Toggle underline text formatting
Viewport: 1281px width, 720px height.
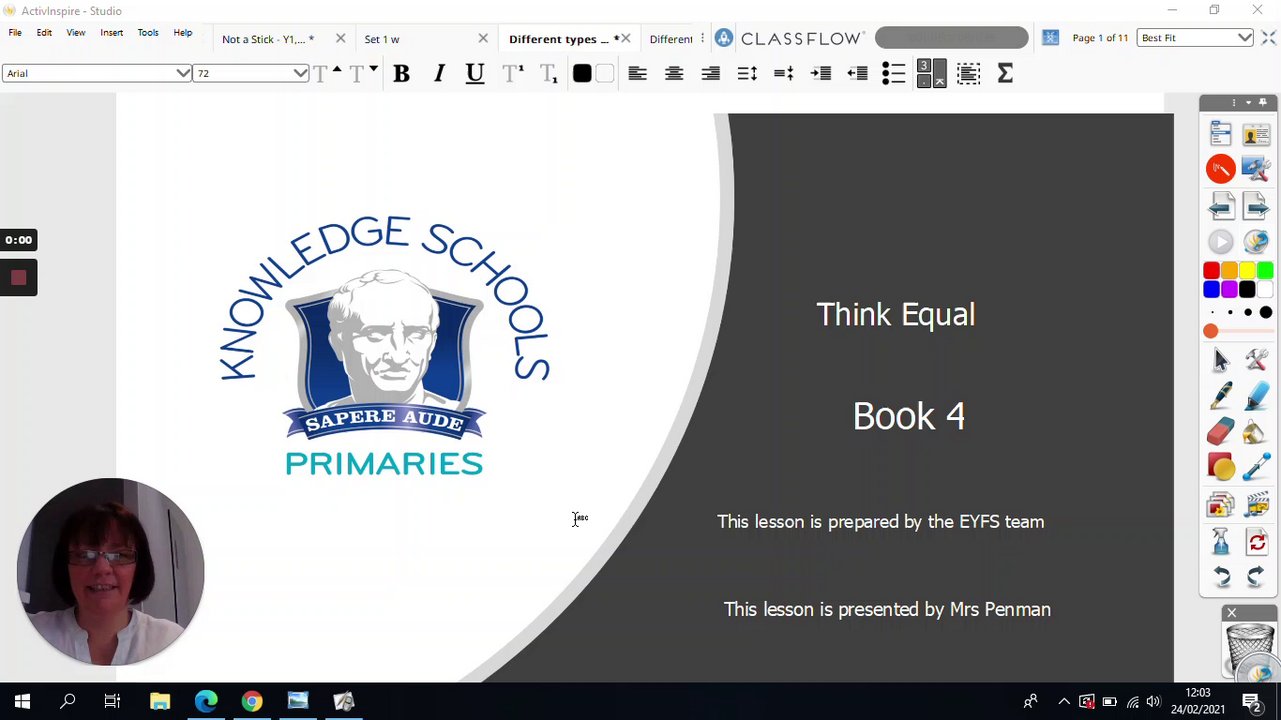coord(475,74)
